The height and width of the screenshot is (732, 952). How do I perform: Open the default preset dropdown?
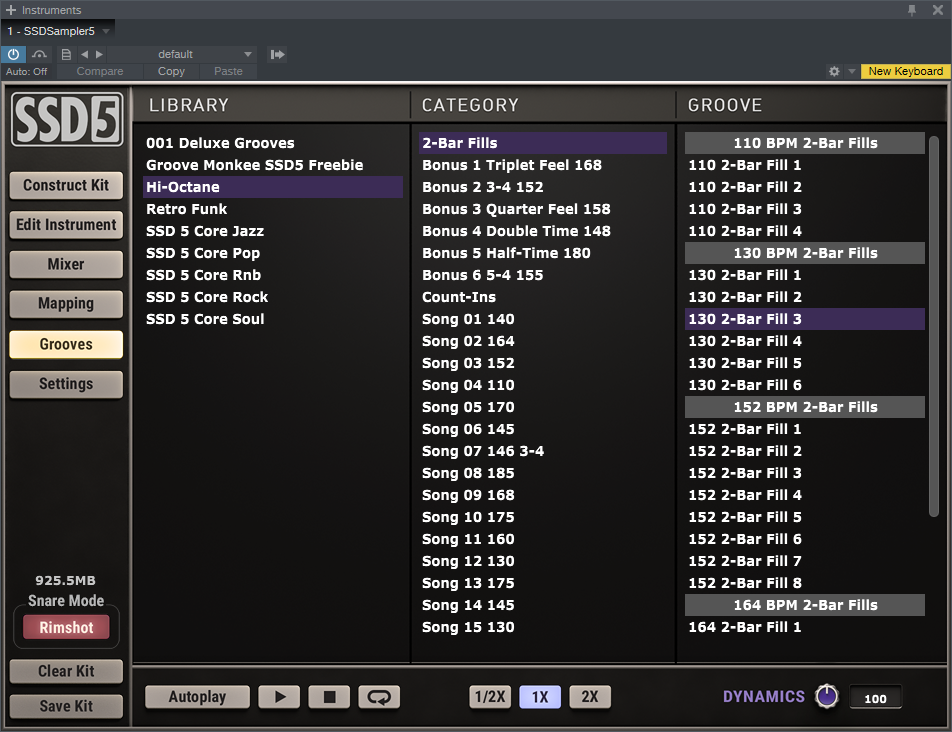182,54
